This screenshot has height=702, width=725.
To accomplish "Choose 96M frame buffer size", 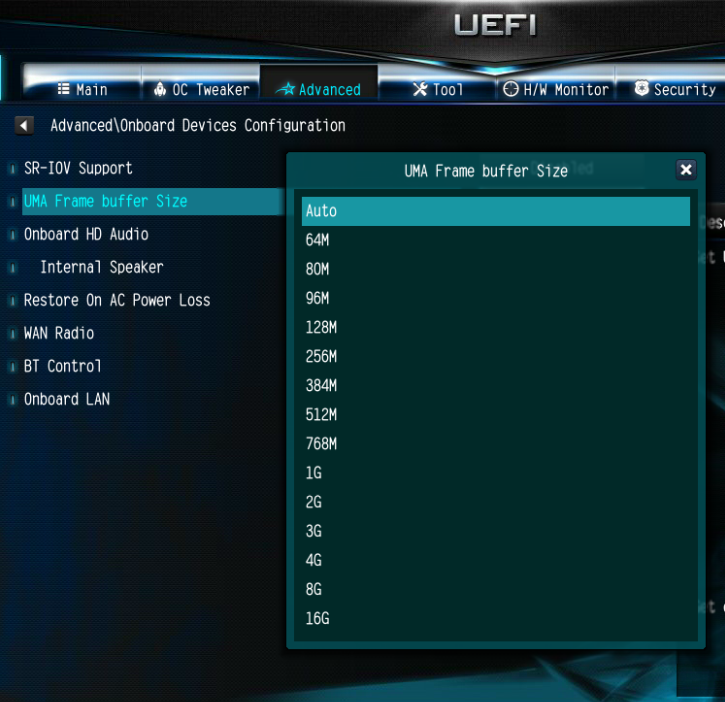I will pos(496,299).
